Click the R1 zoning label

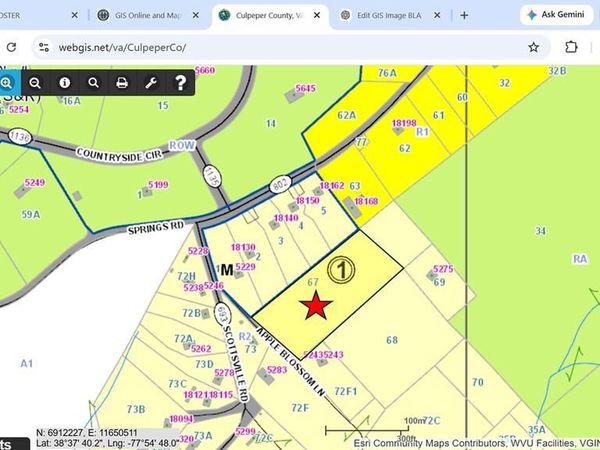pyautogui.click(x=422, y=132)
